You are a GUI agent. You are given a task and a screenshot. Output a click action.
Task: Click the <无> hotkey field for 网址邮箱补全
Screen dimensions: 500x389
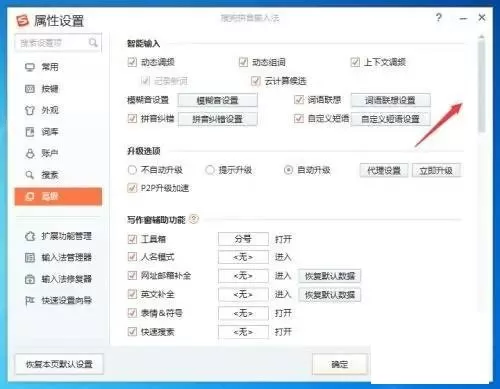click(x=243, y=276)
